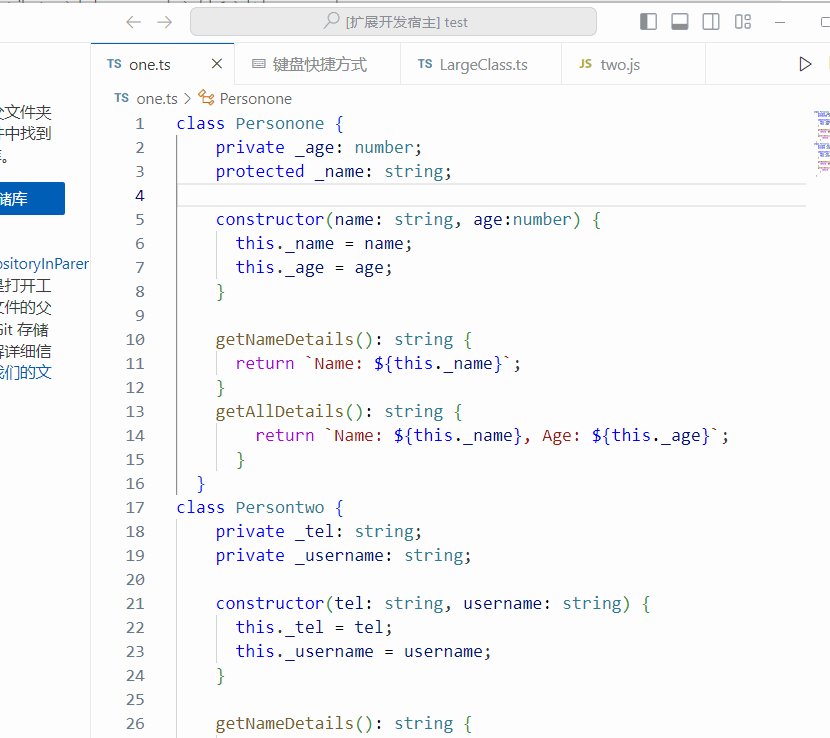830x738 pixels.
Task: Click 'this._name = name;' on line 6
Action: click(323, 243)
